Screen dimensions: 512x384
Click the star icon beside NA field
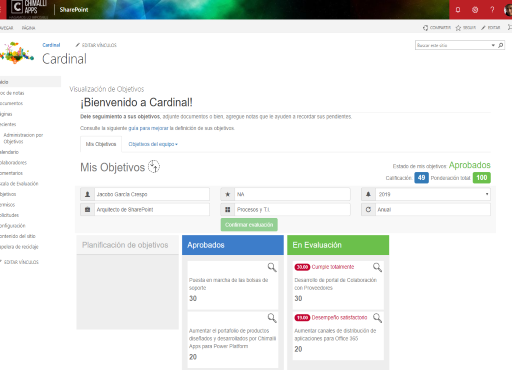tap(228, 194)
